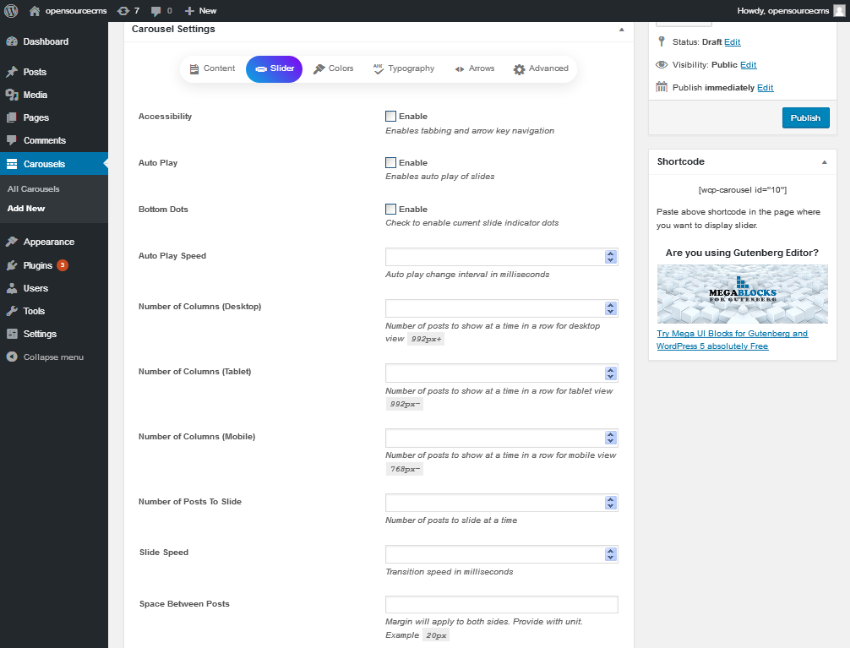Open the user avatar in admin bar
The height and width of the screenshot is (648, 850).
(x=839, y=10)
